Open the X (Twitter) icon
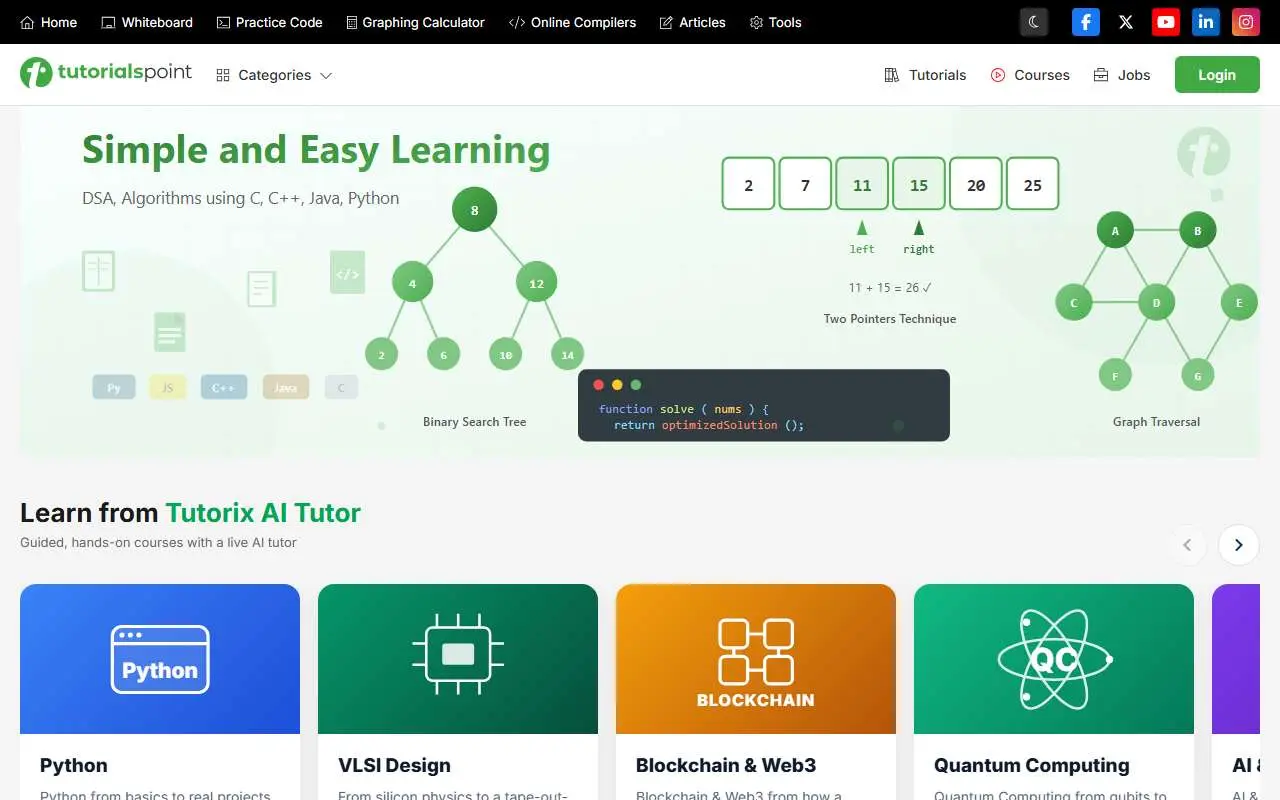 1126,22
